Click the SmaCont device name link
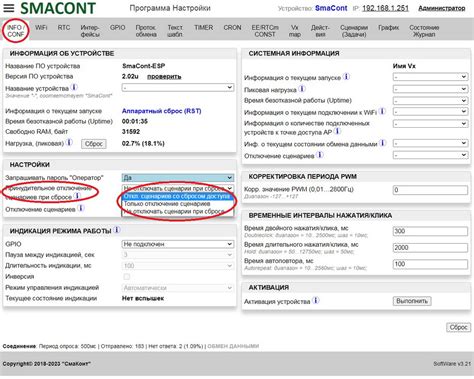Viewport: 474px width, 379px height. 331,8
